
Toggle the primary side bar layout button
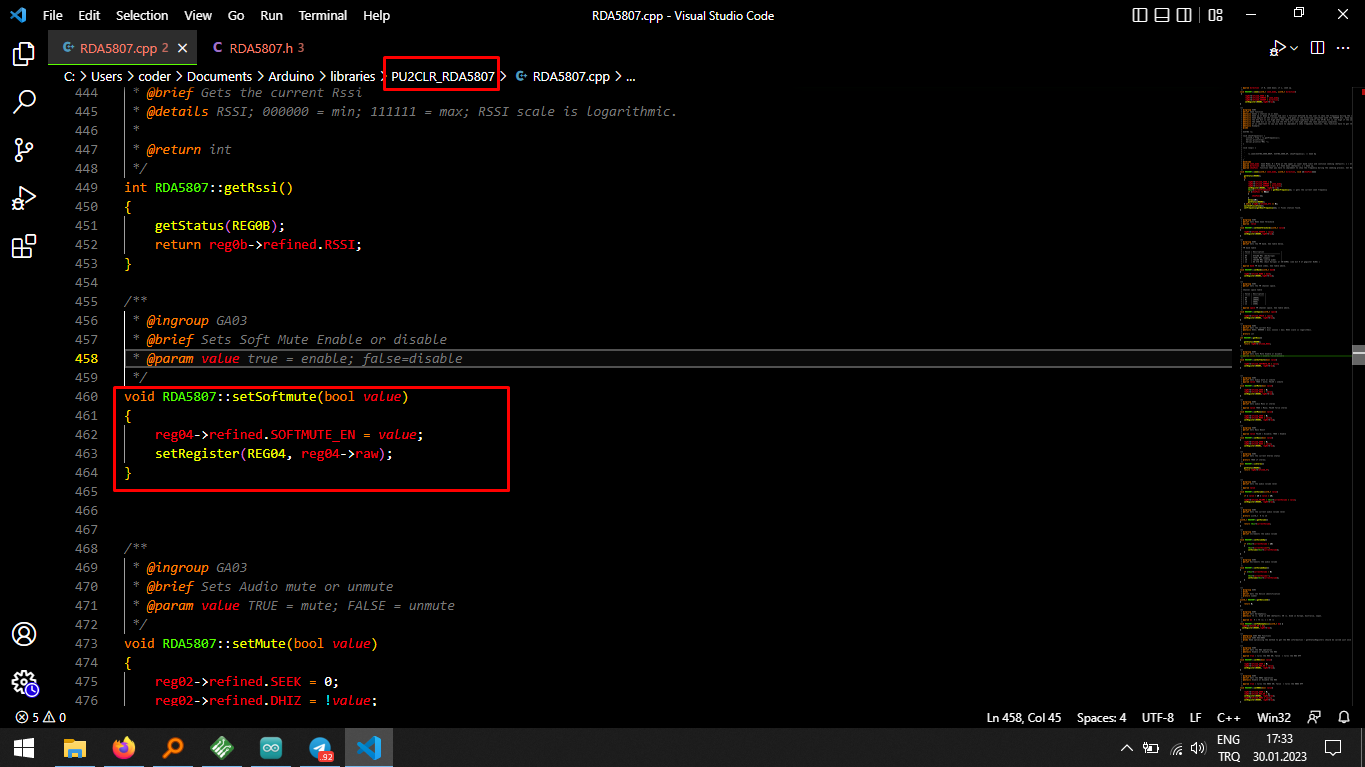pos(1140,15)
